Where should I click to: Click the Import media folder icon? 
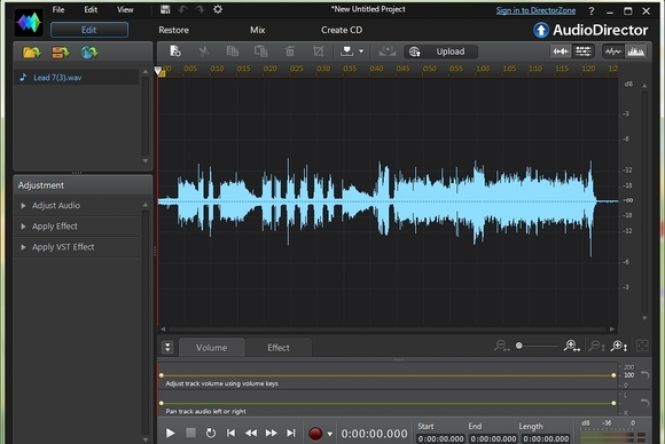pyautogui.click(x=31, y=52)
